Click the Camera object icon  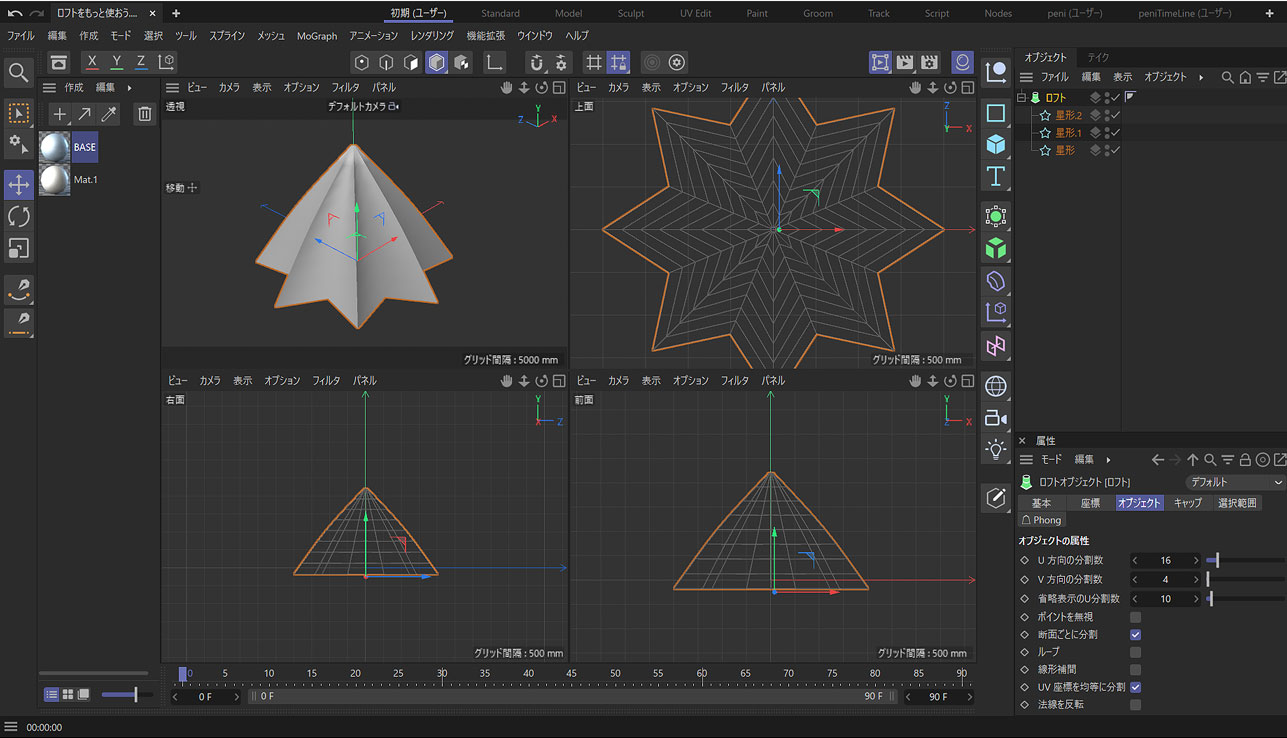(x=996, y=418)
